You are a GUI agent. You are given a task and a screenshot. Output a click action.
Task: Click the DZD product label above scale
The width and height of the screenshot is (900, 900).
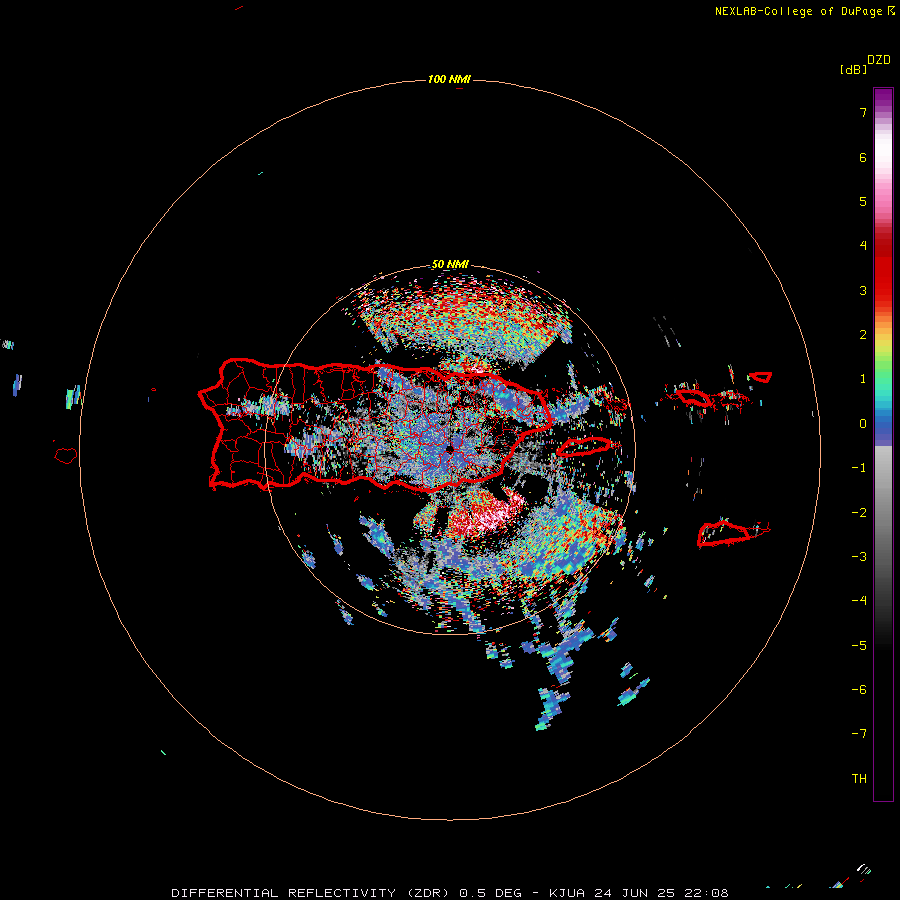click(x=879, y=60)
